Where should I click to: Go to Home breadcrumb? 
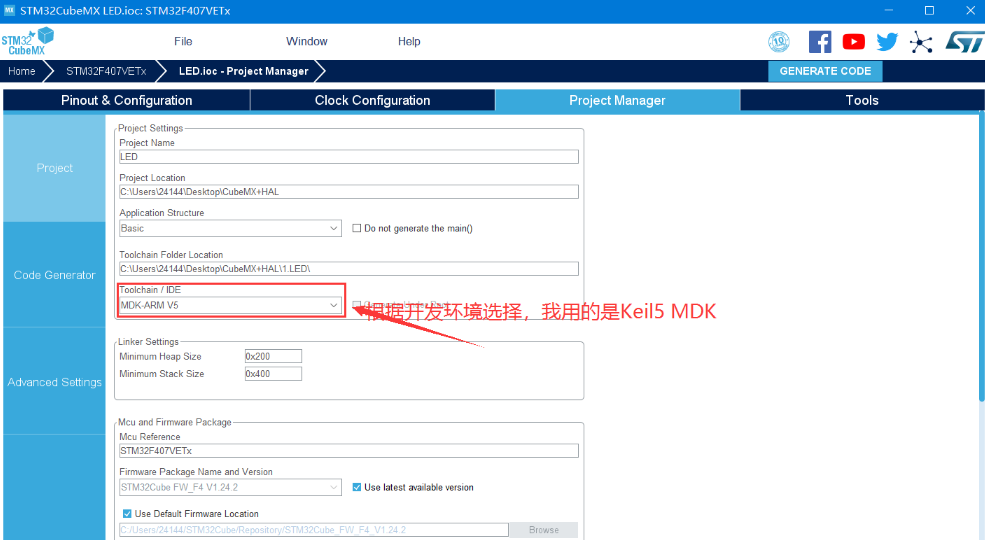coord(21,71)
